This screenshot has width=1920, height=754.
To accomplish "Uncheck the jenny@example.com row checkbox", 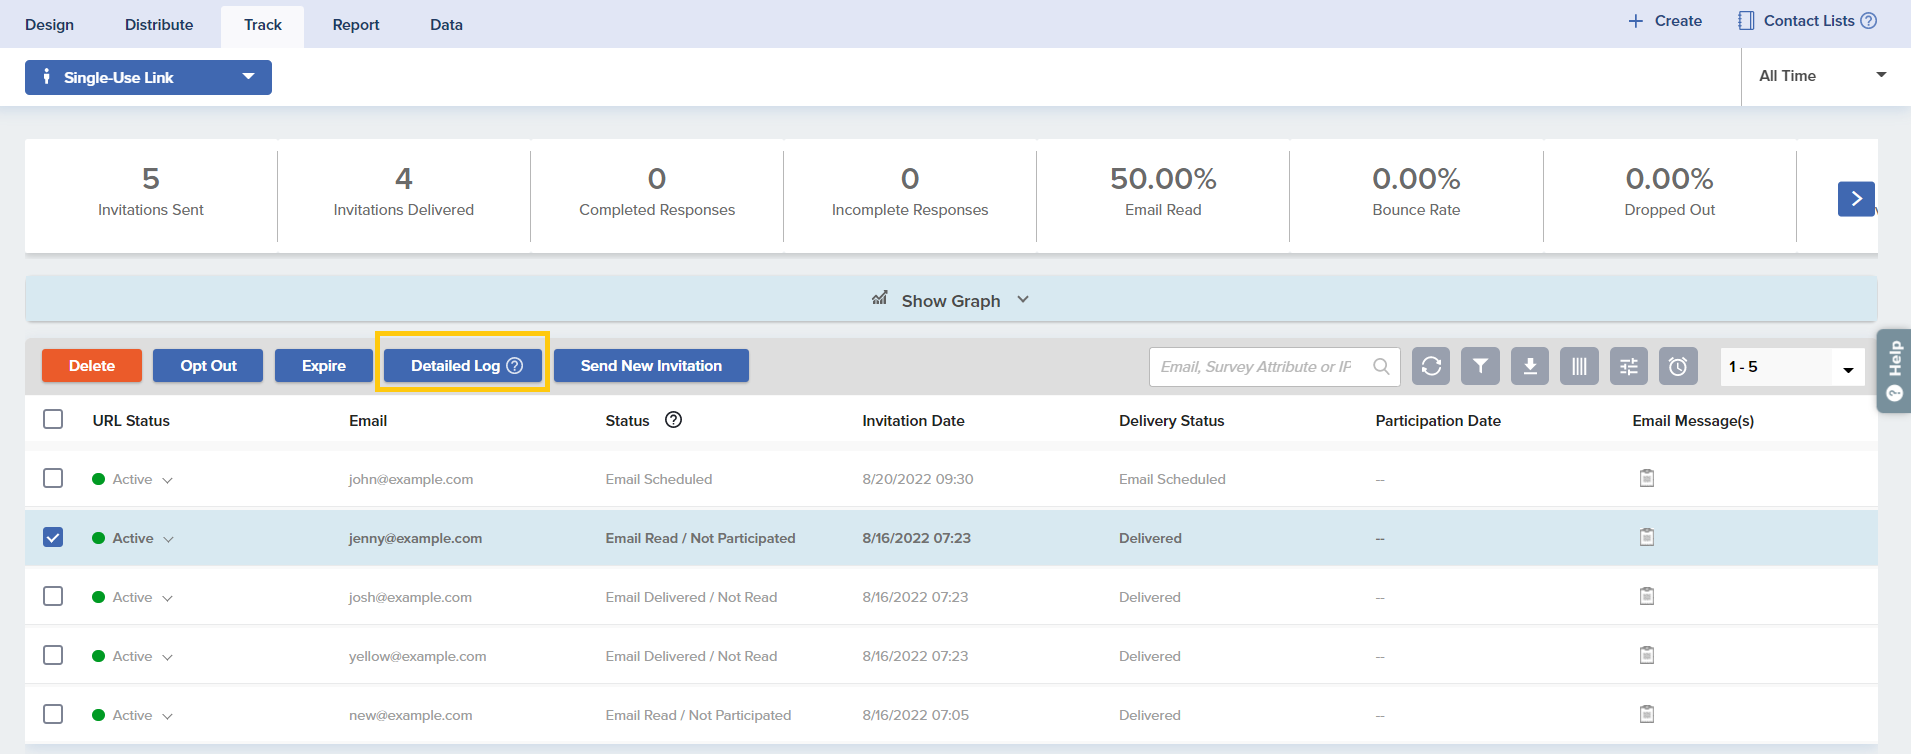I will (x=53, y=538).
